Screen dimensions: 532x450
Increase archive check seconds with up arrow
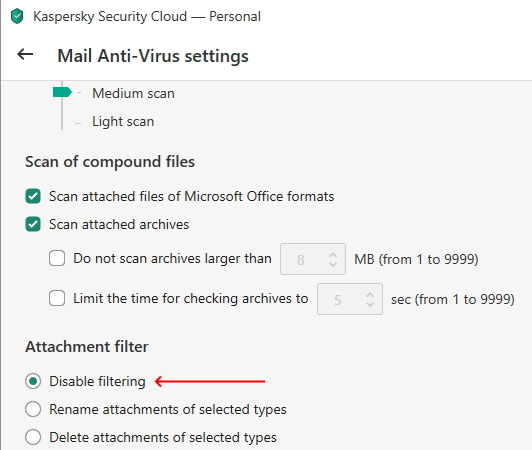coord(370,295)
